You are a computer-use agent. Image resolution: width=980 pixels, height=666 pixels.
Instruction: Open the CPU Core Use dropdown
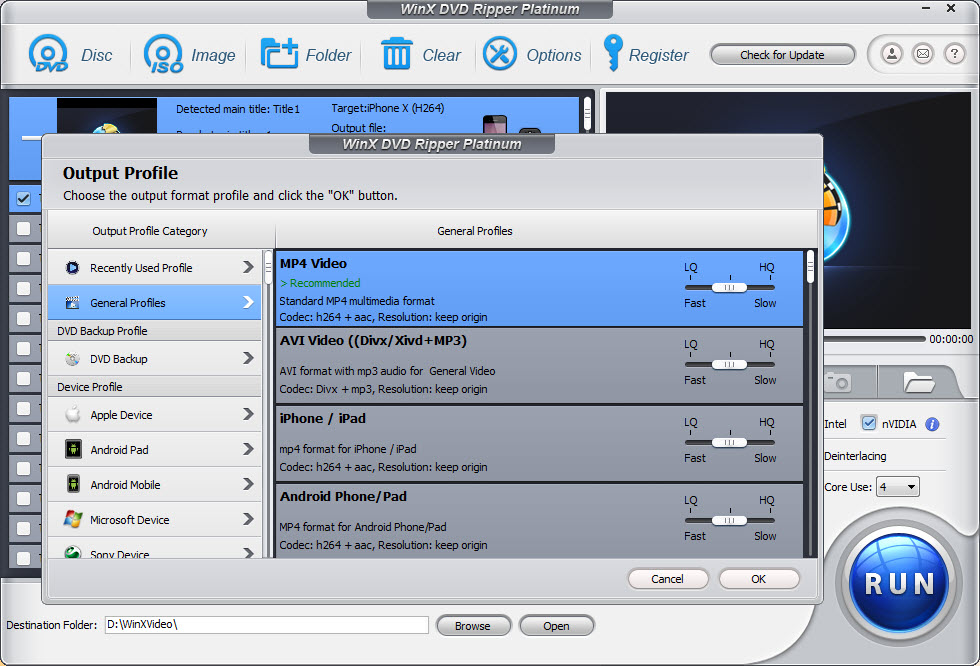coord(898,487)
